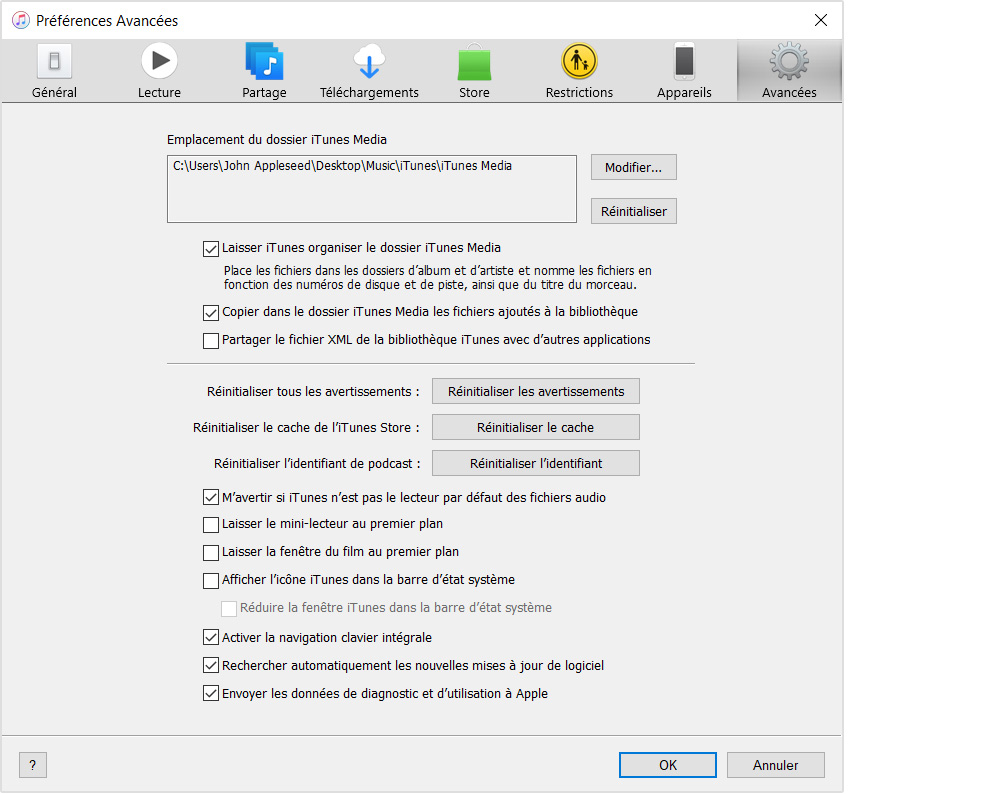The width and height of the screenshot is (988, 794).
Task: Select the Partage music sharing icon
Action: point(264,62)
